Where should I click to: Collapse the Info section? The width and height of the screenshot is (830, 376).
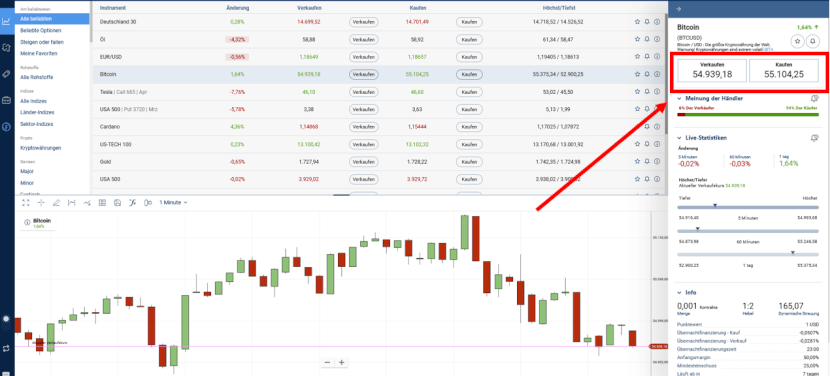tap(679, 292)
